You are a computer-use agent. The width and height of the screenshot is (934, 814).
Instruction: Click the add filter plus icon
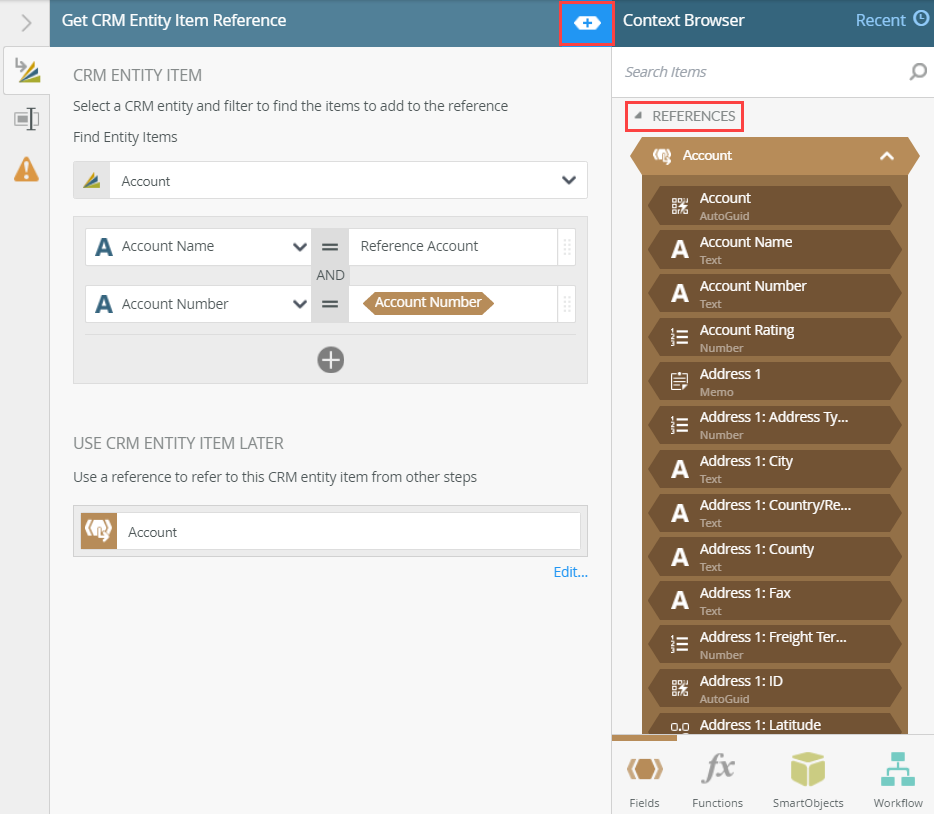pos(331,360)
